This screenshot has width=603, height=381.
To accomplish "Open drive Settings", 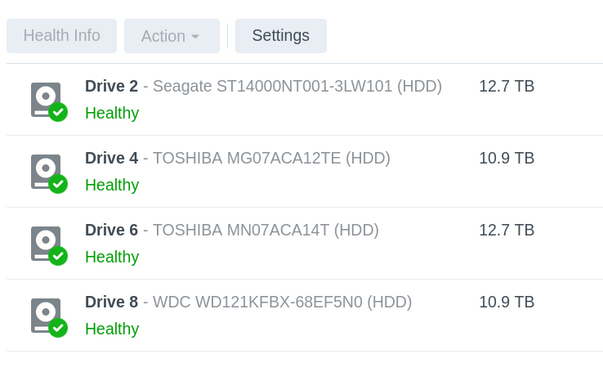I will 281,36.
